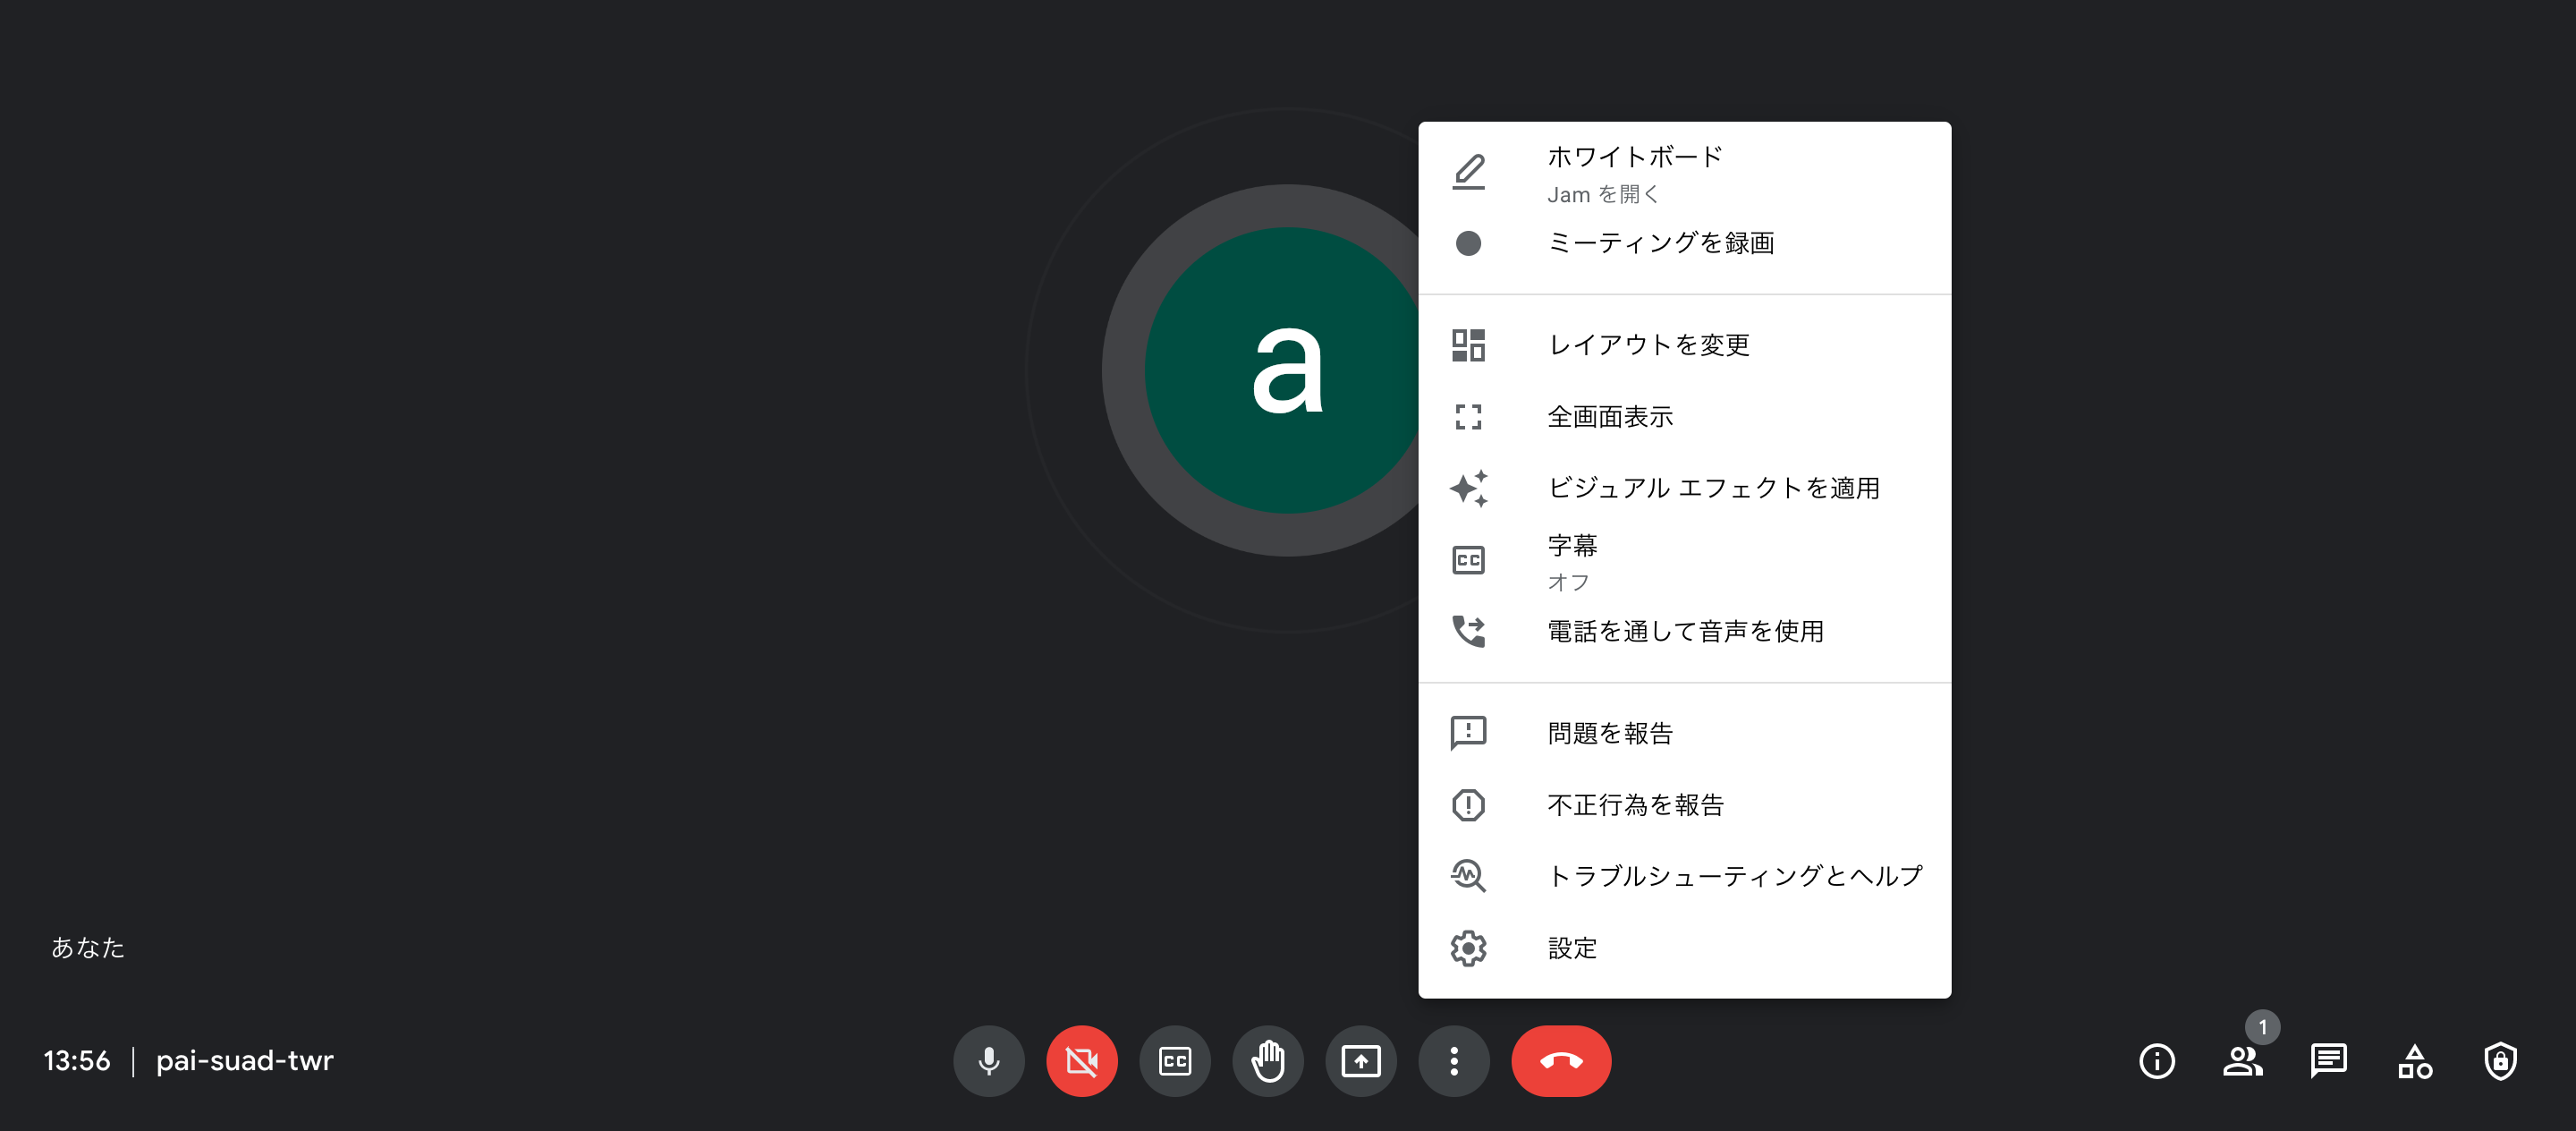Enter 全画面表示 full screen mode

(x=1610, y=417)
